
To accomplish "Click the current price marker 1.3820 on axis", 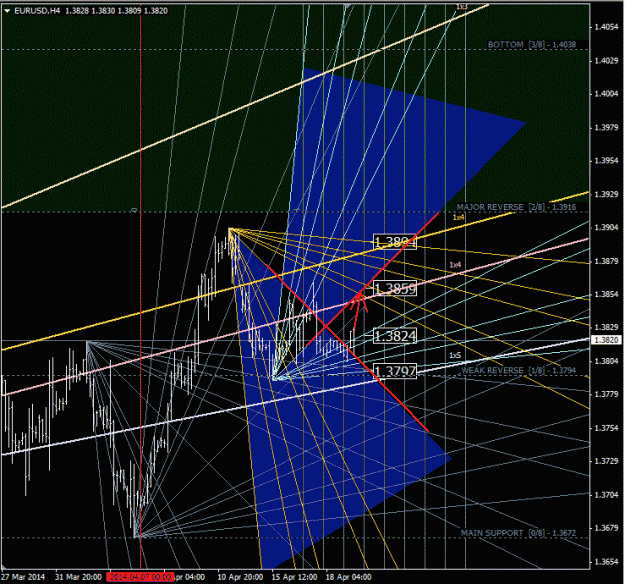I will coord(606,340).
